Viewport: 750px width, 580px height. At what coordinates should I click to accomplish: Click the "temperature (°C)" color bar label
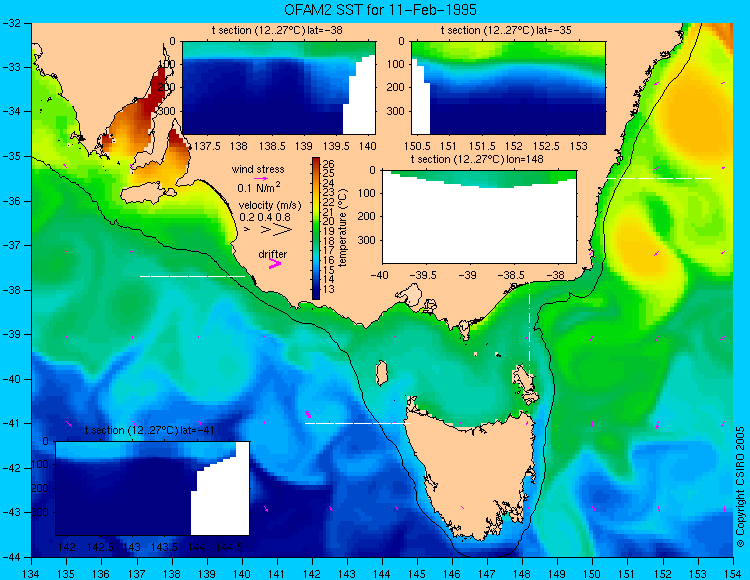click(x=343, y=228)
